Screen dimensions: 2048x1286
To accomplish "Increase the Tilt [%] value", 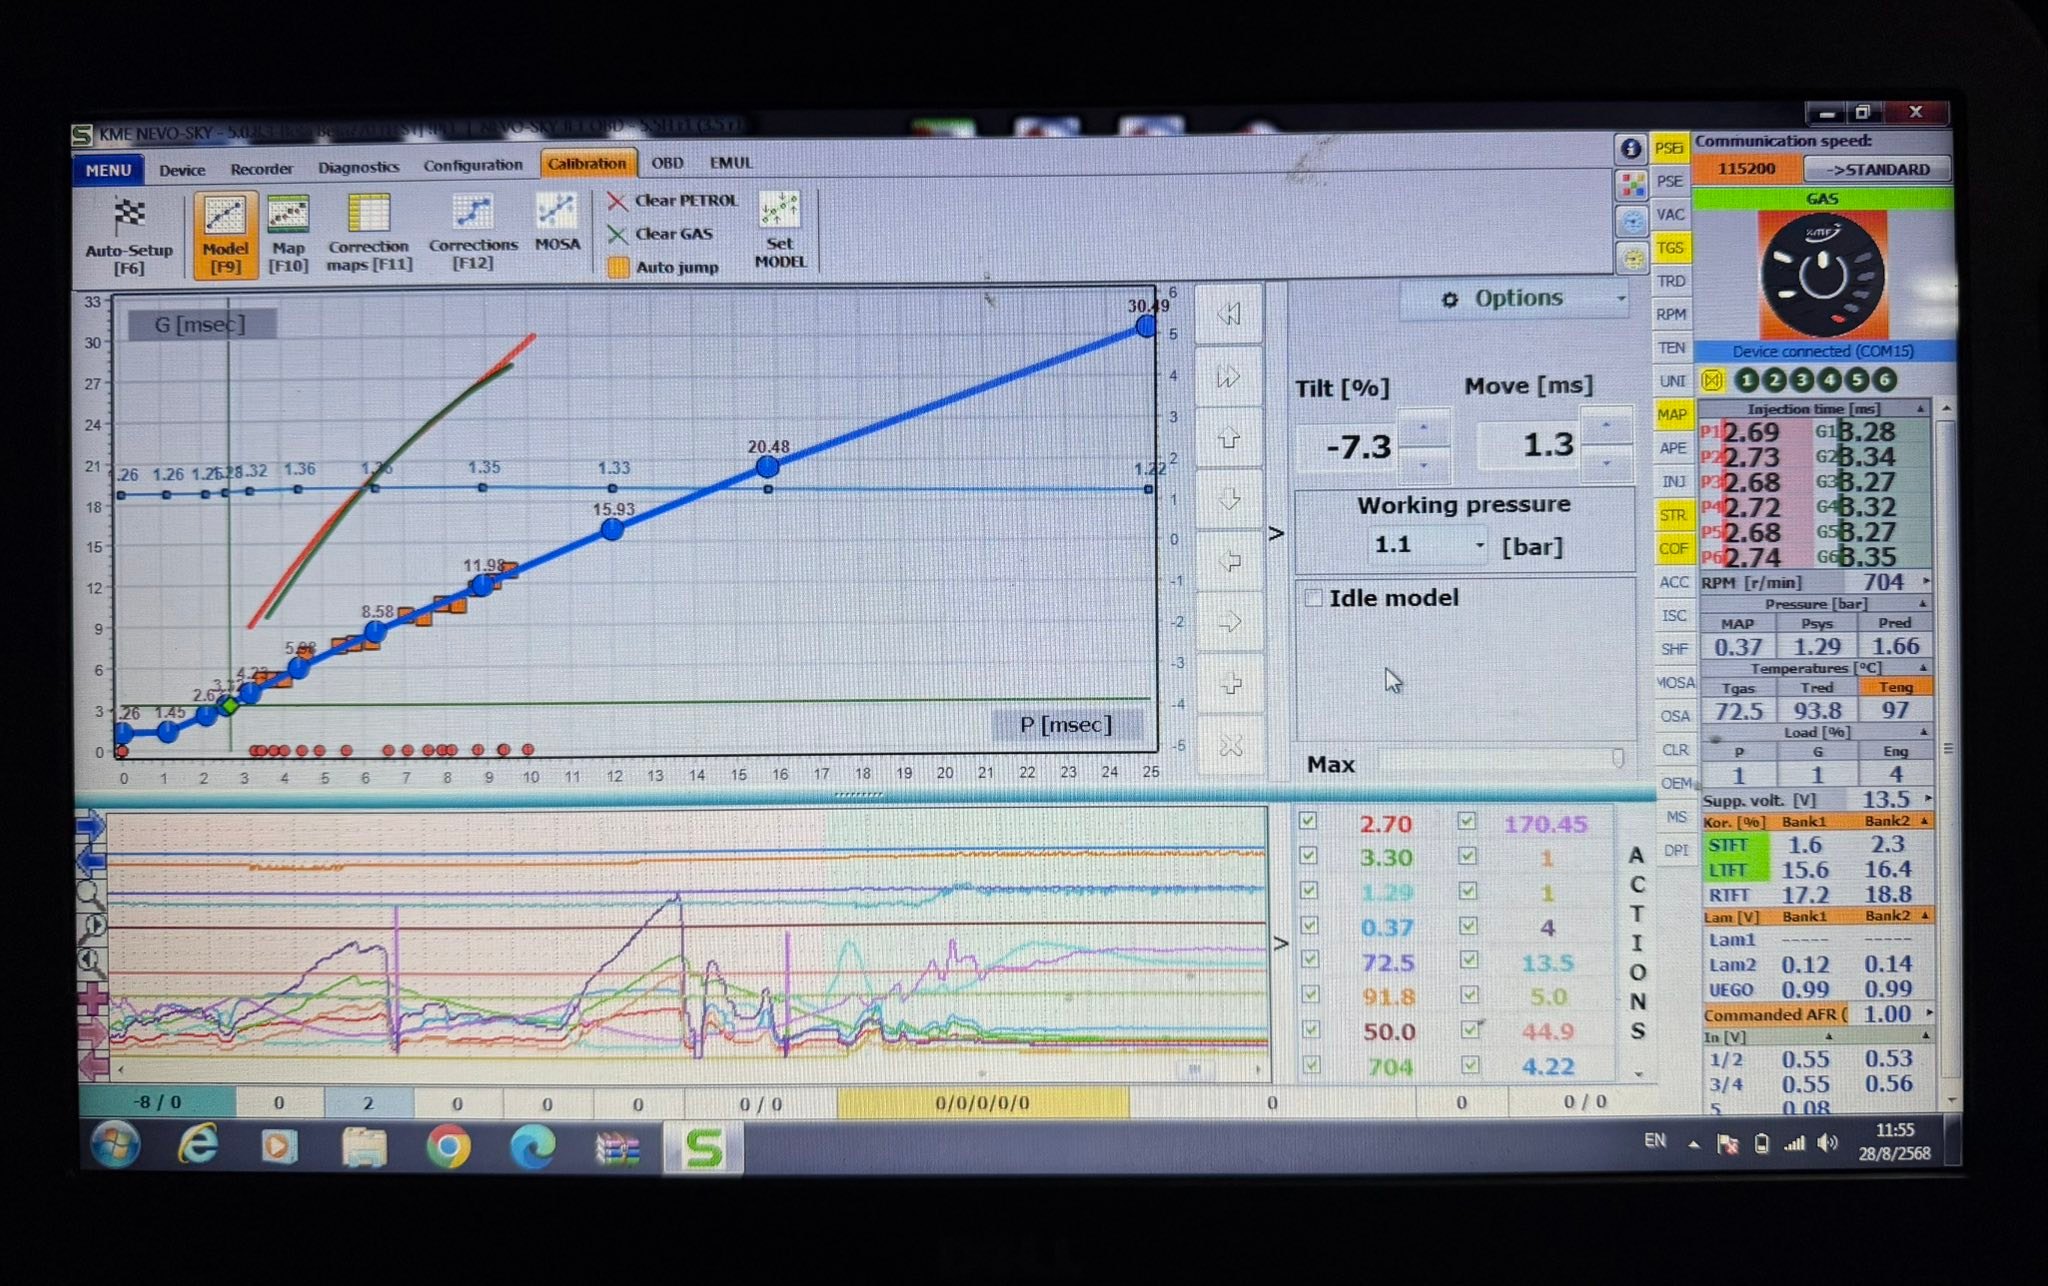I will tap(1423, 427).
